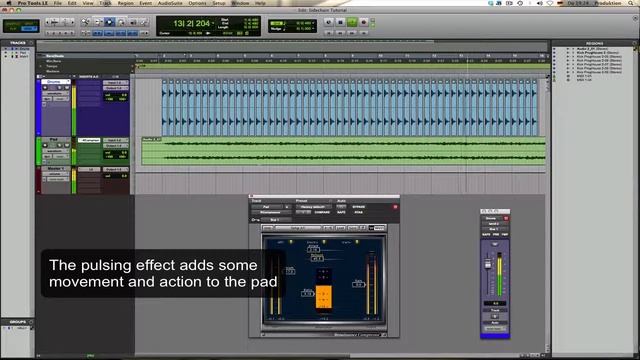Open the Window menu
The width and height of the screenshot is (640, 360).
(240, 3)
